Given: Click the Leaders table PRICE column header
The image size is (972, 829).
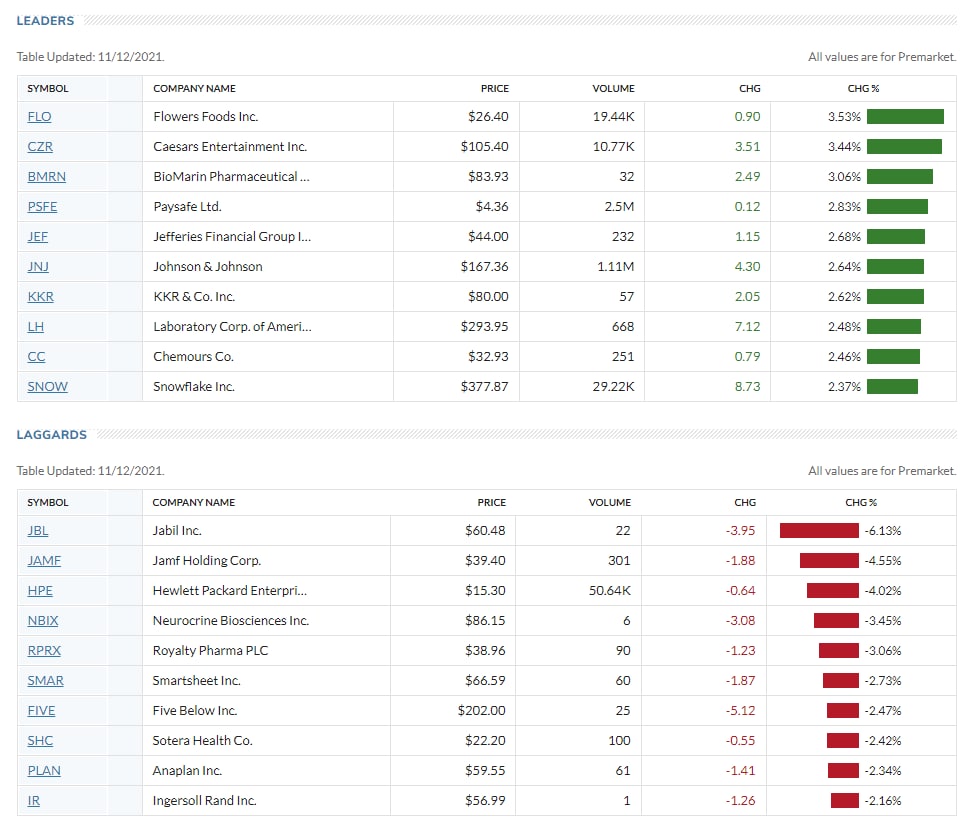Looking at the screenshot, I should coord(495,89).
